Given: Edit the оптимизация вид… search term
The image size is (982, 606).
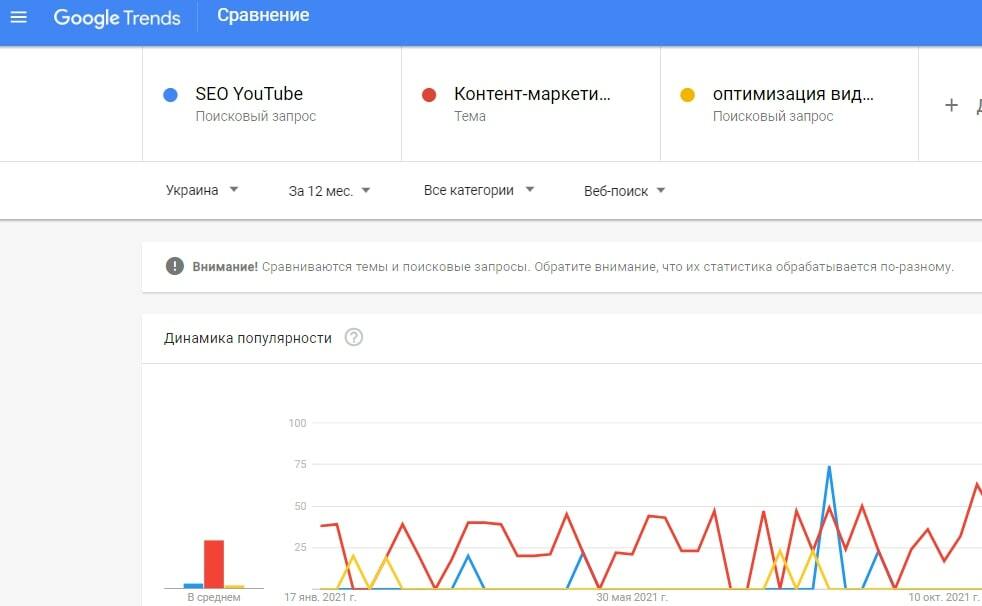Looking at the screenshot, I should (793, 94).
